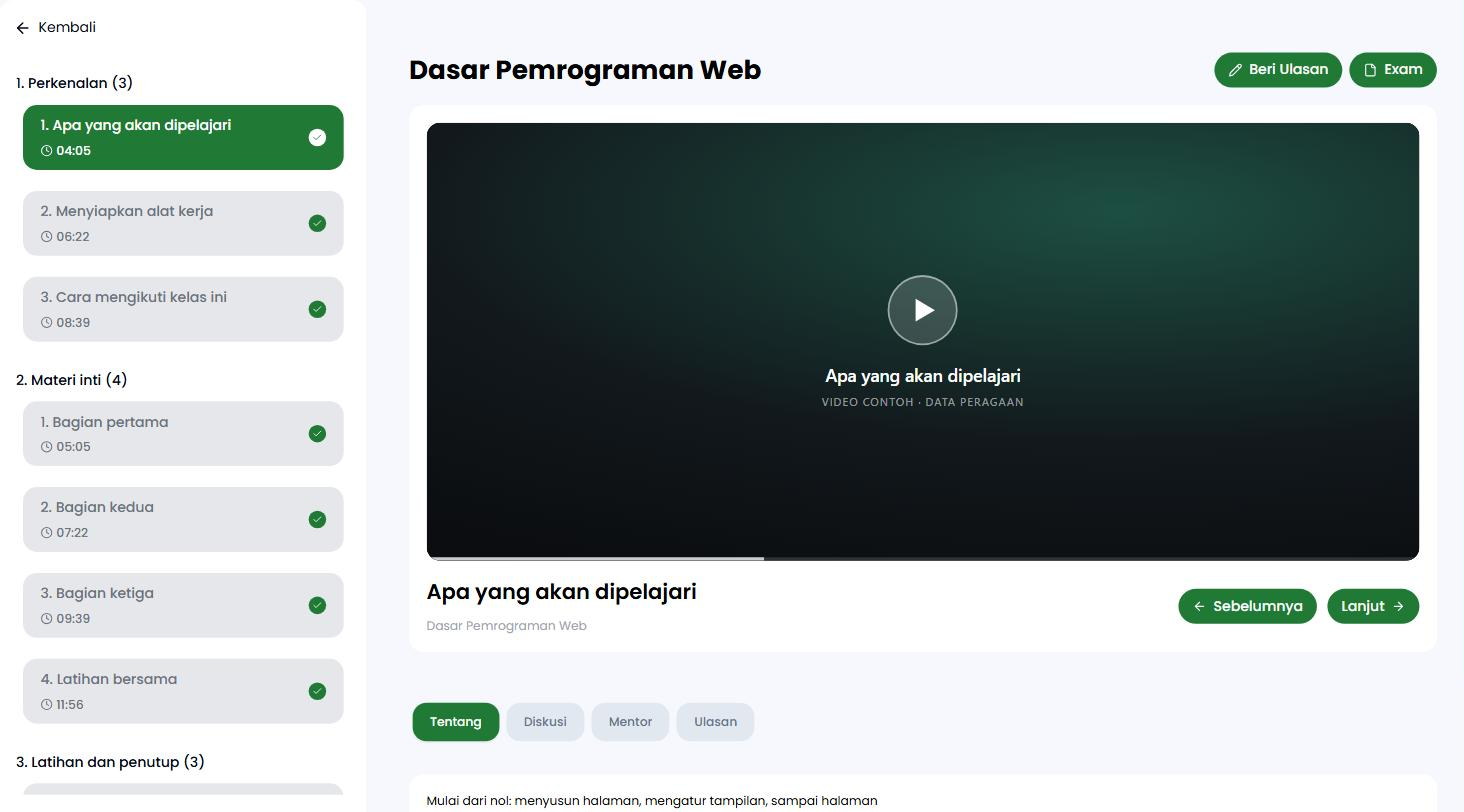This screenshot has height=812, width=1464.
Task: Select lesson title "2. Bagian kedua"
Action: coord(98,507)
